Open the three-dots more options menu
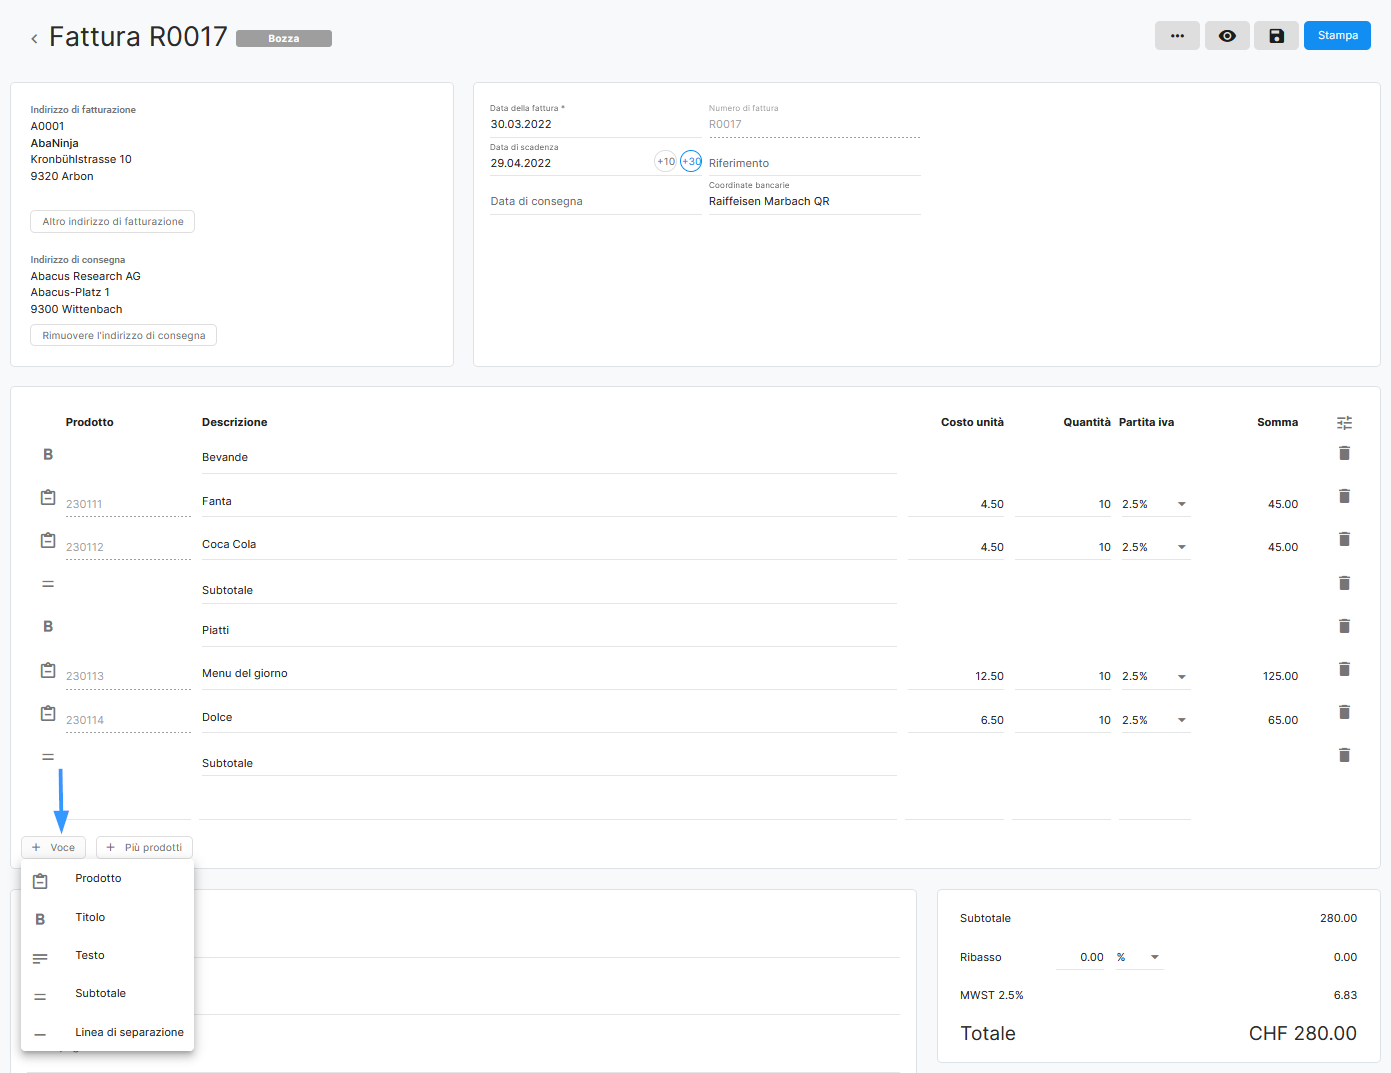Screen dimensions: 1391x1073 1177,36
